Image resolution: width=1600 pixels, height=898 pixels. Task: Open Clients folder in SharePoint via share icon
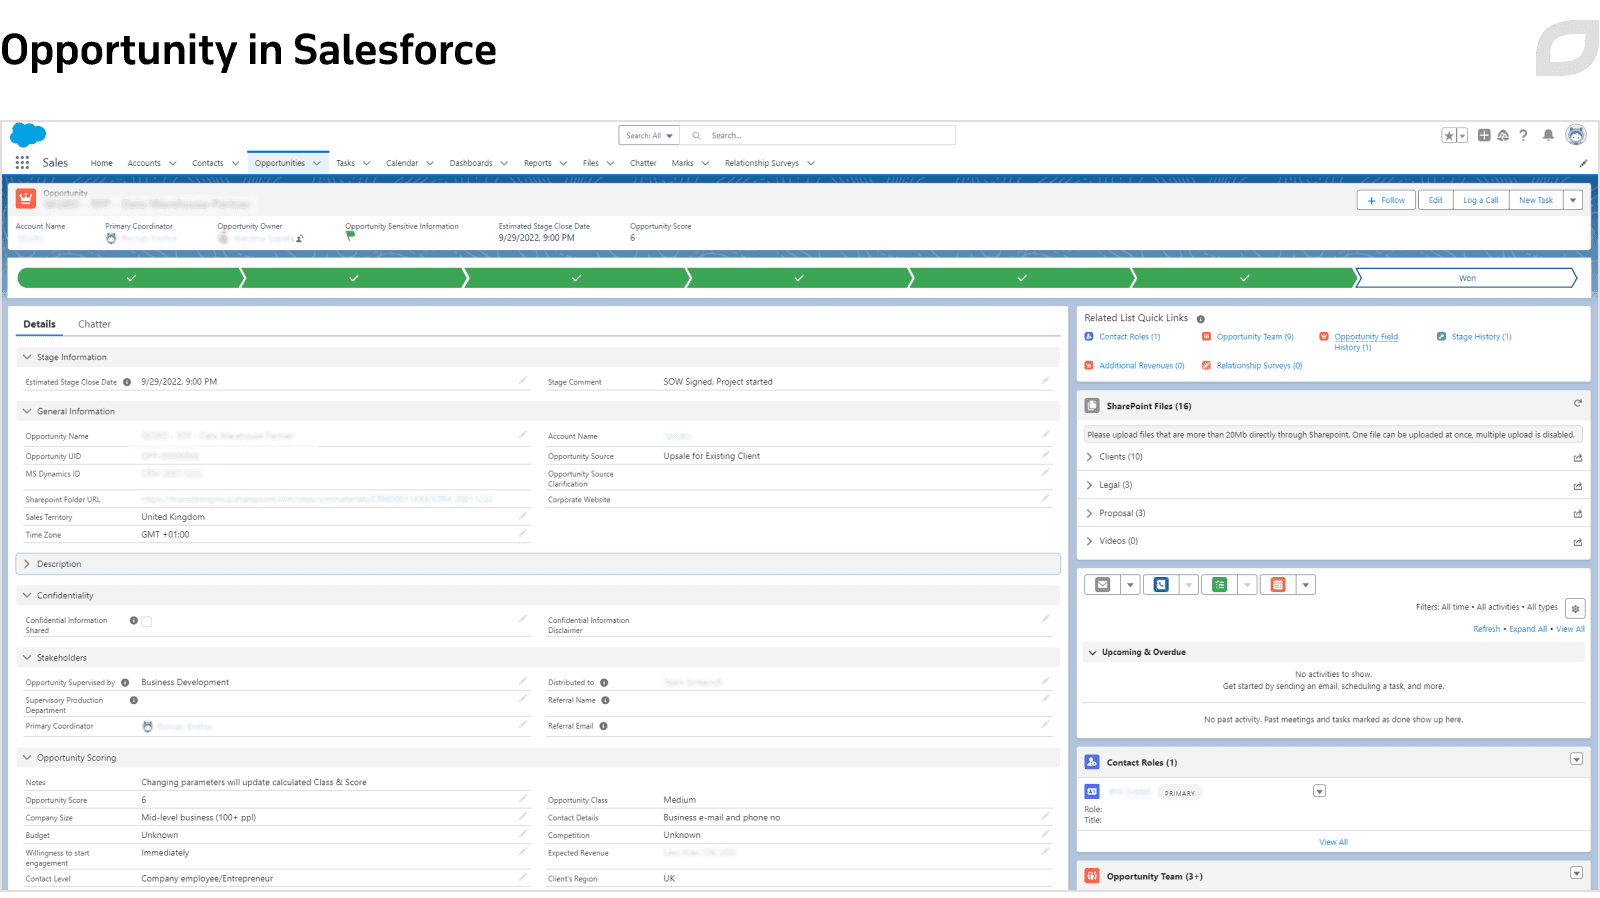[x=1578, y=458]
